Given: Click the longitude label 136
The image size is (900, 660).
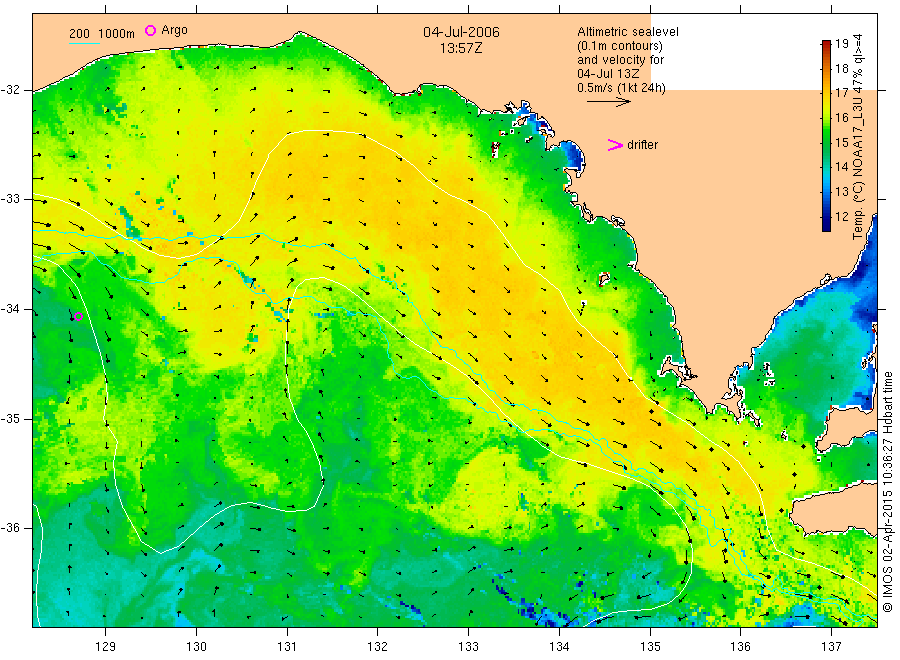Looking at the screenshot, I should [740, 647].
